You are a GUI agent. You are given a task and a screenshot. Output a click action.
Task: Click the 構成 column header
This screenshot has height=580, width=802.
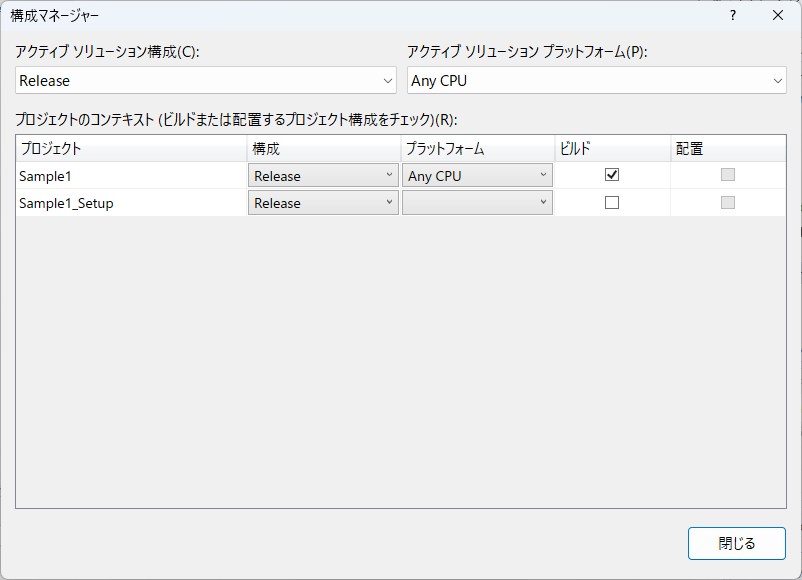click(x=323, y=148)
